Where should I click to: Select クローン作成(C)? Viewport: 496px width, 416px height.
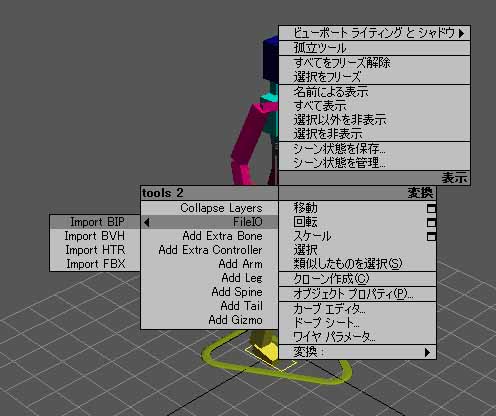[x=357, y=279]
